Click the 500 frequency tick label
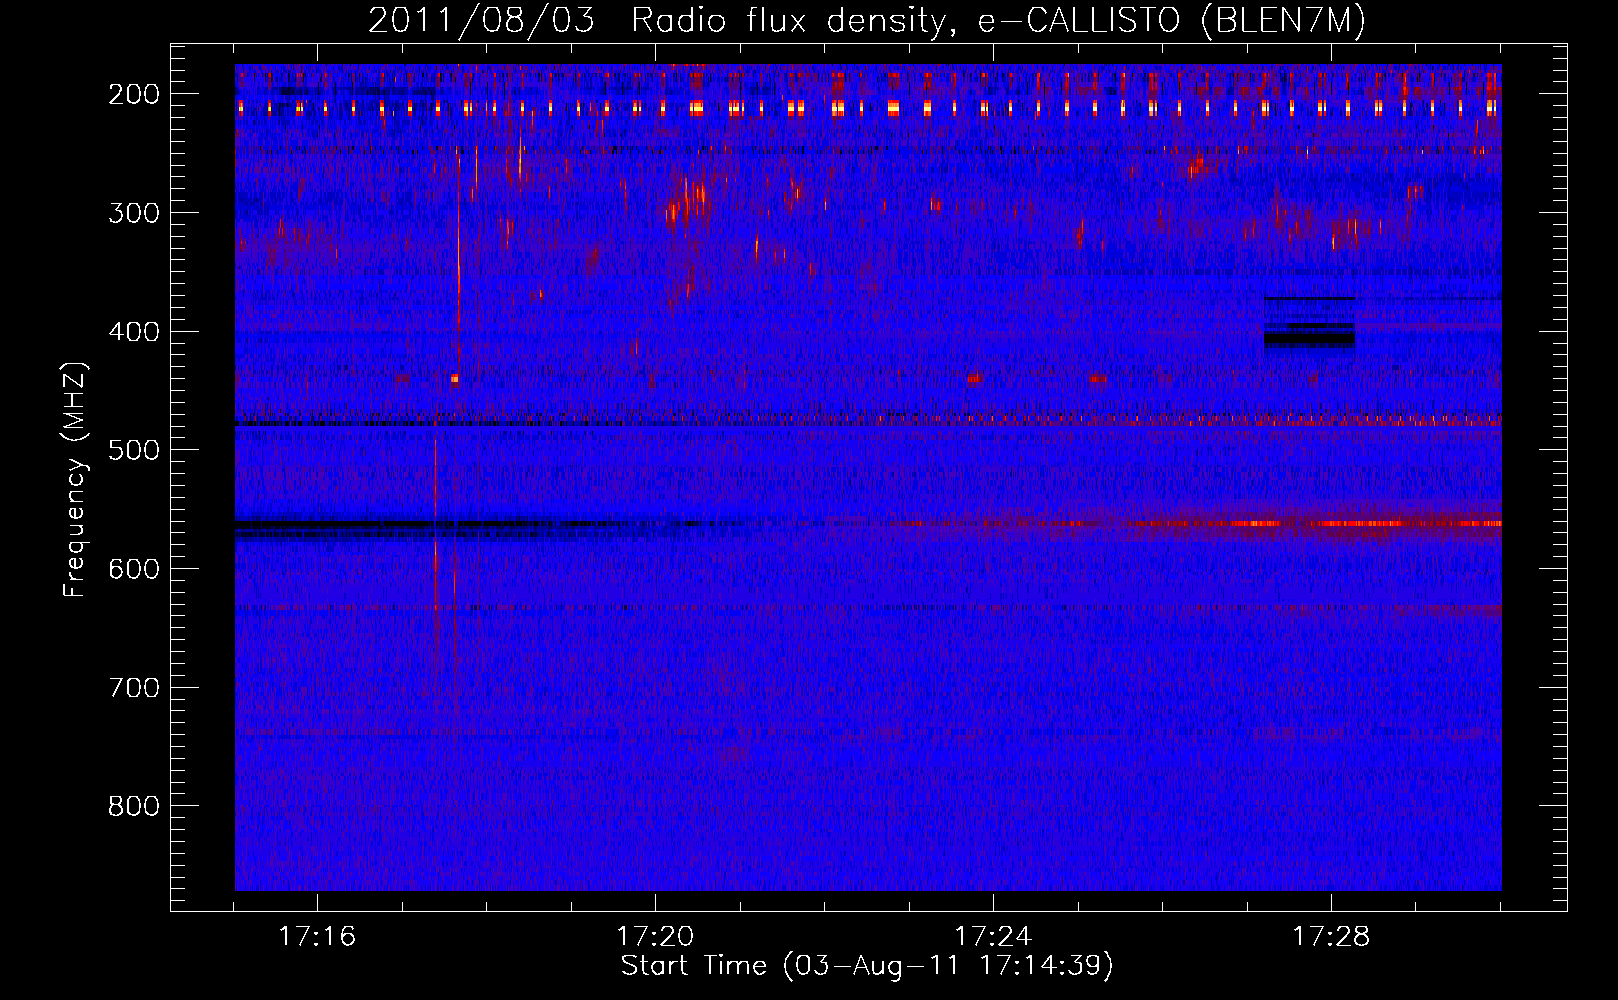The height and width of the screenshot is (1000, 1618). point(133,451)
